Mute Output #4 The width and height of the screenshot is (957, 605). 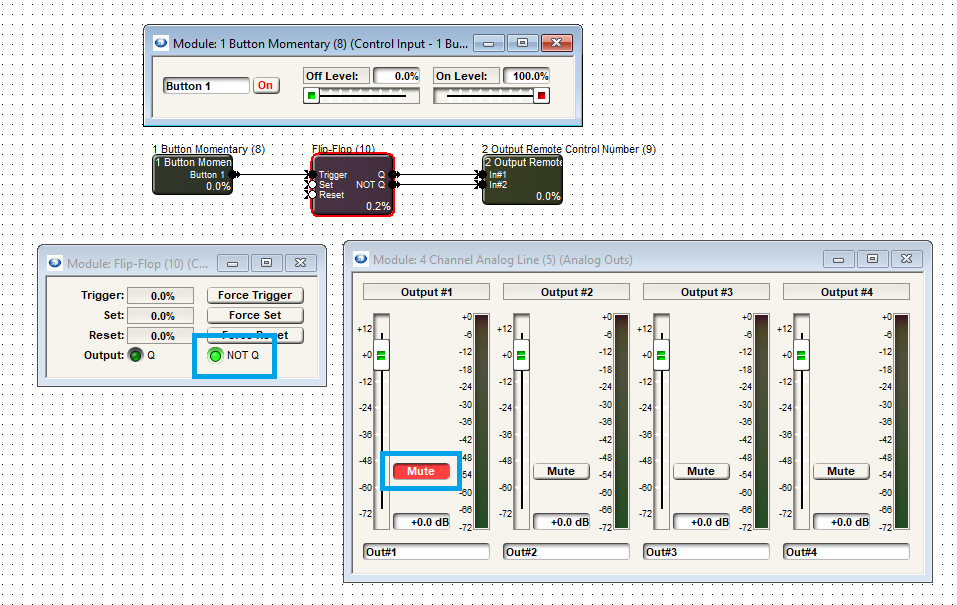[841, 471]
